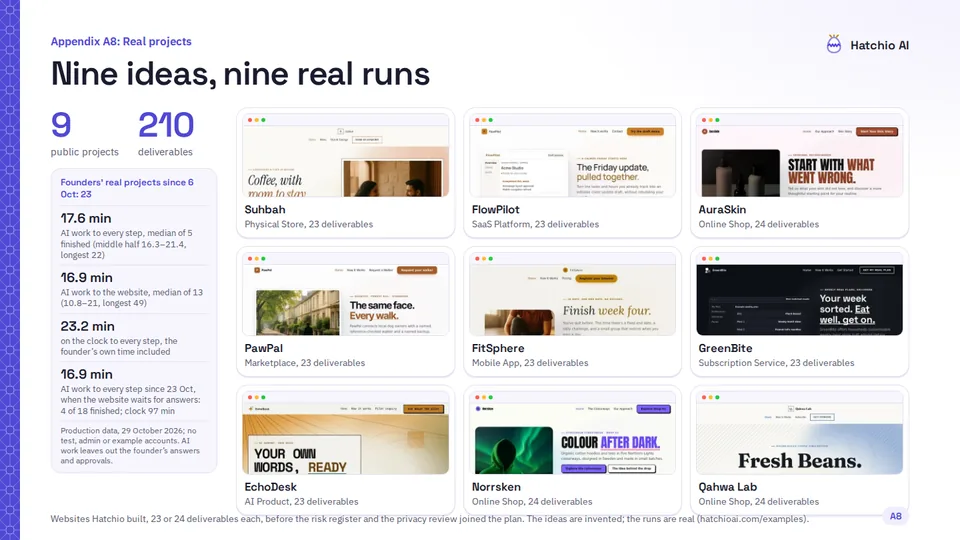Viewport: 960px width, 540px height.
Task: Click the 'Nine ideas, nine real runs' heading
Action: pos(240,74)
